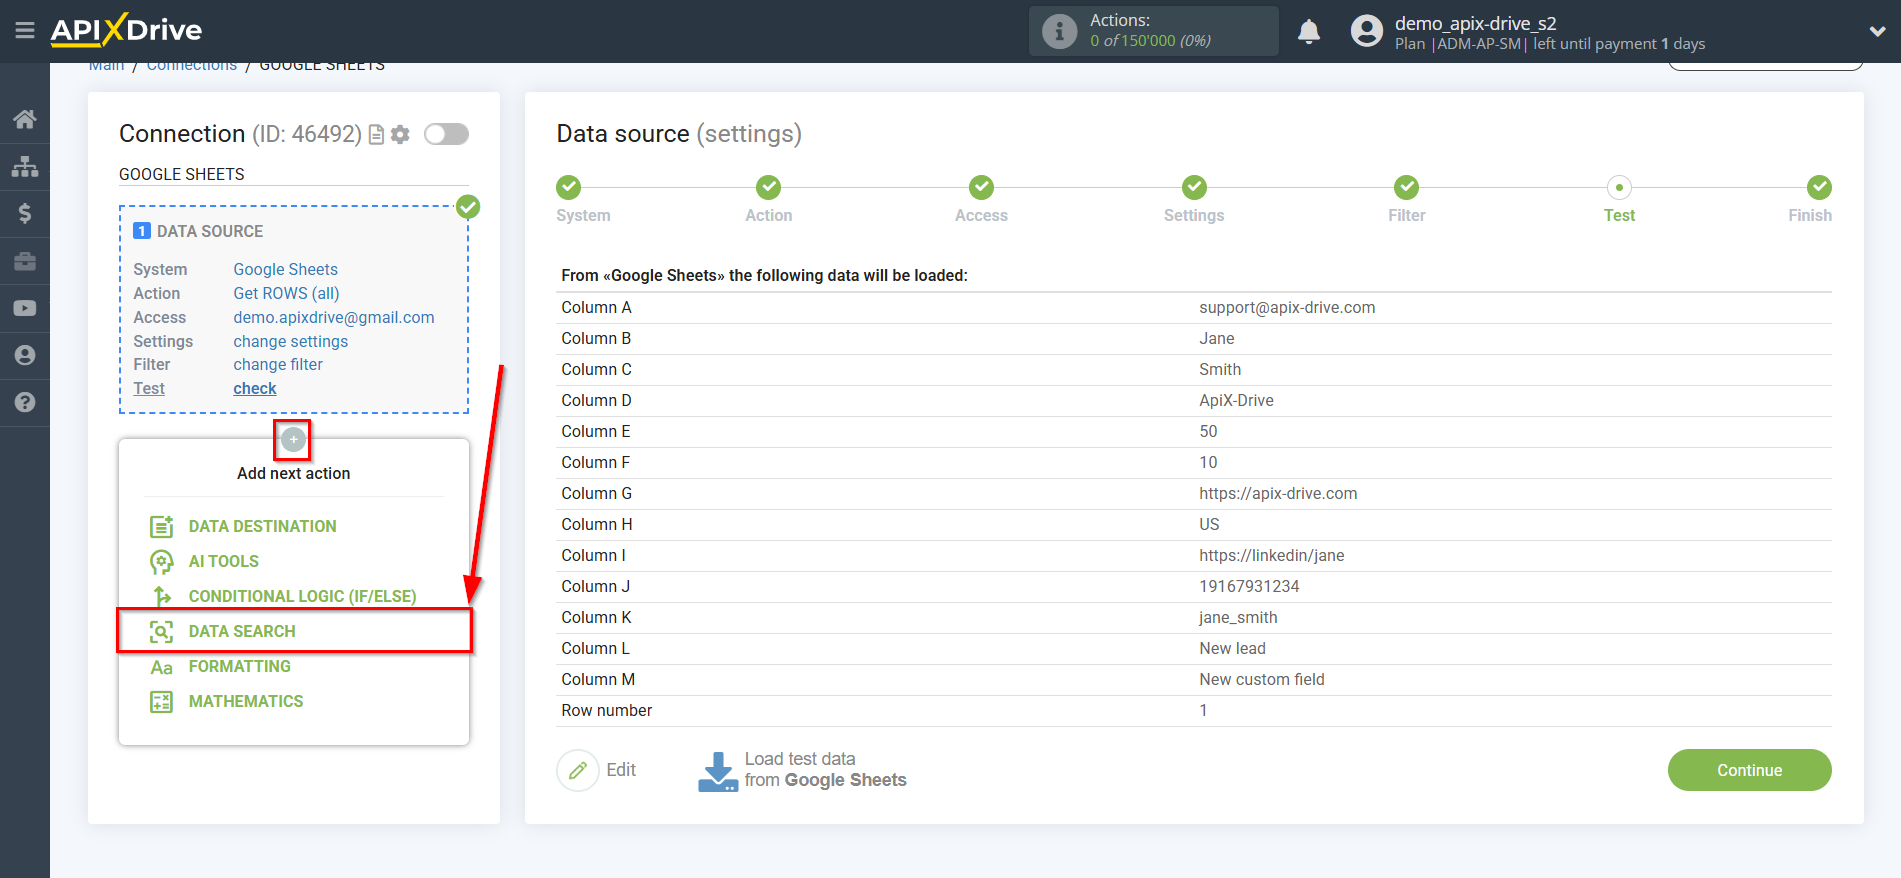The width and height of the screenshot is (1901, 878).
Task: Click the account avatar icon
Action: [x=1366, y=31]
